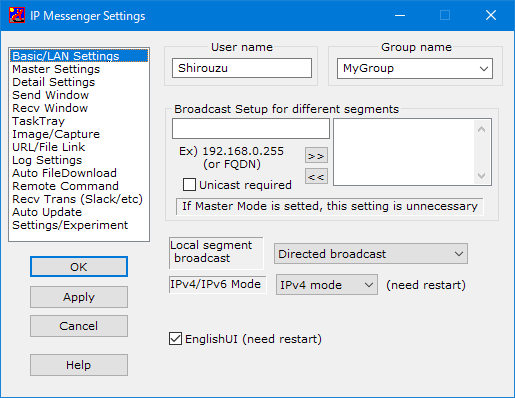Enable the Unicast required checkbox

[189, 185]
